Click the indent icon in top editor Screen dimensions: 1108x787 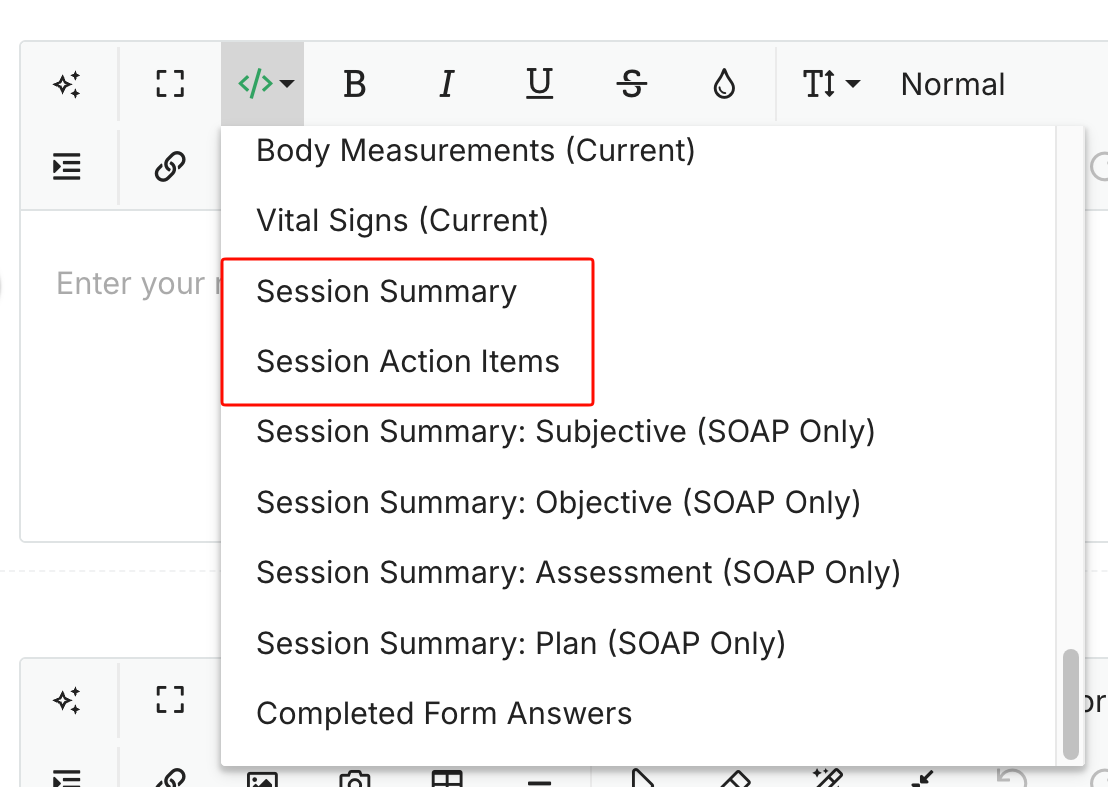(x=66, y=167)
